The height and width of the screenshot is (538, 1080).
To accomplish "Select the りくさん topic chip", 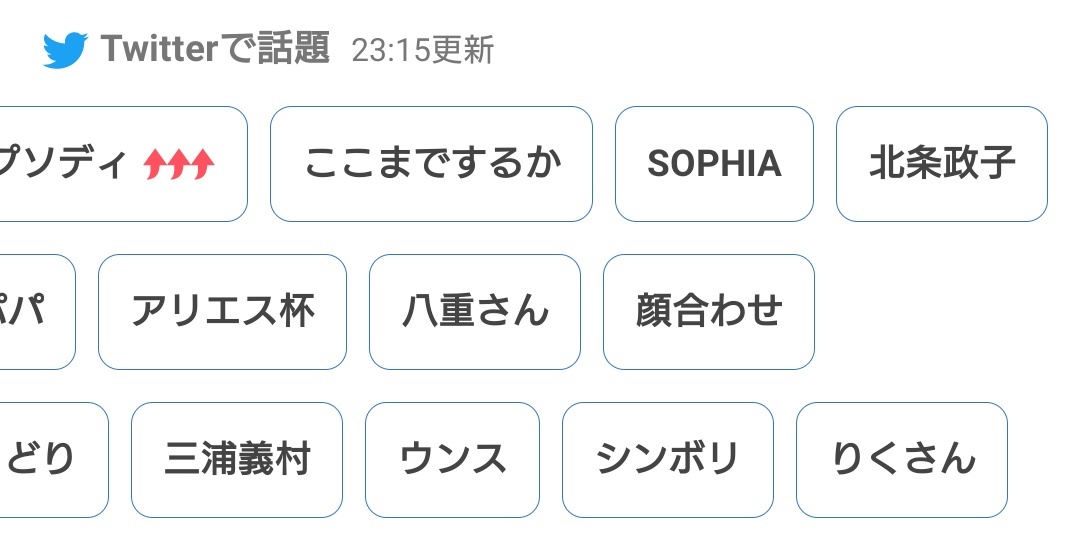I will pyautogui.click(x=902, y=459).
